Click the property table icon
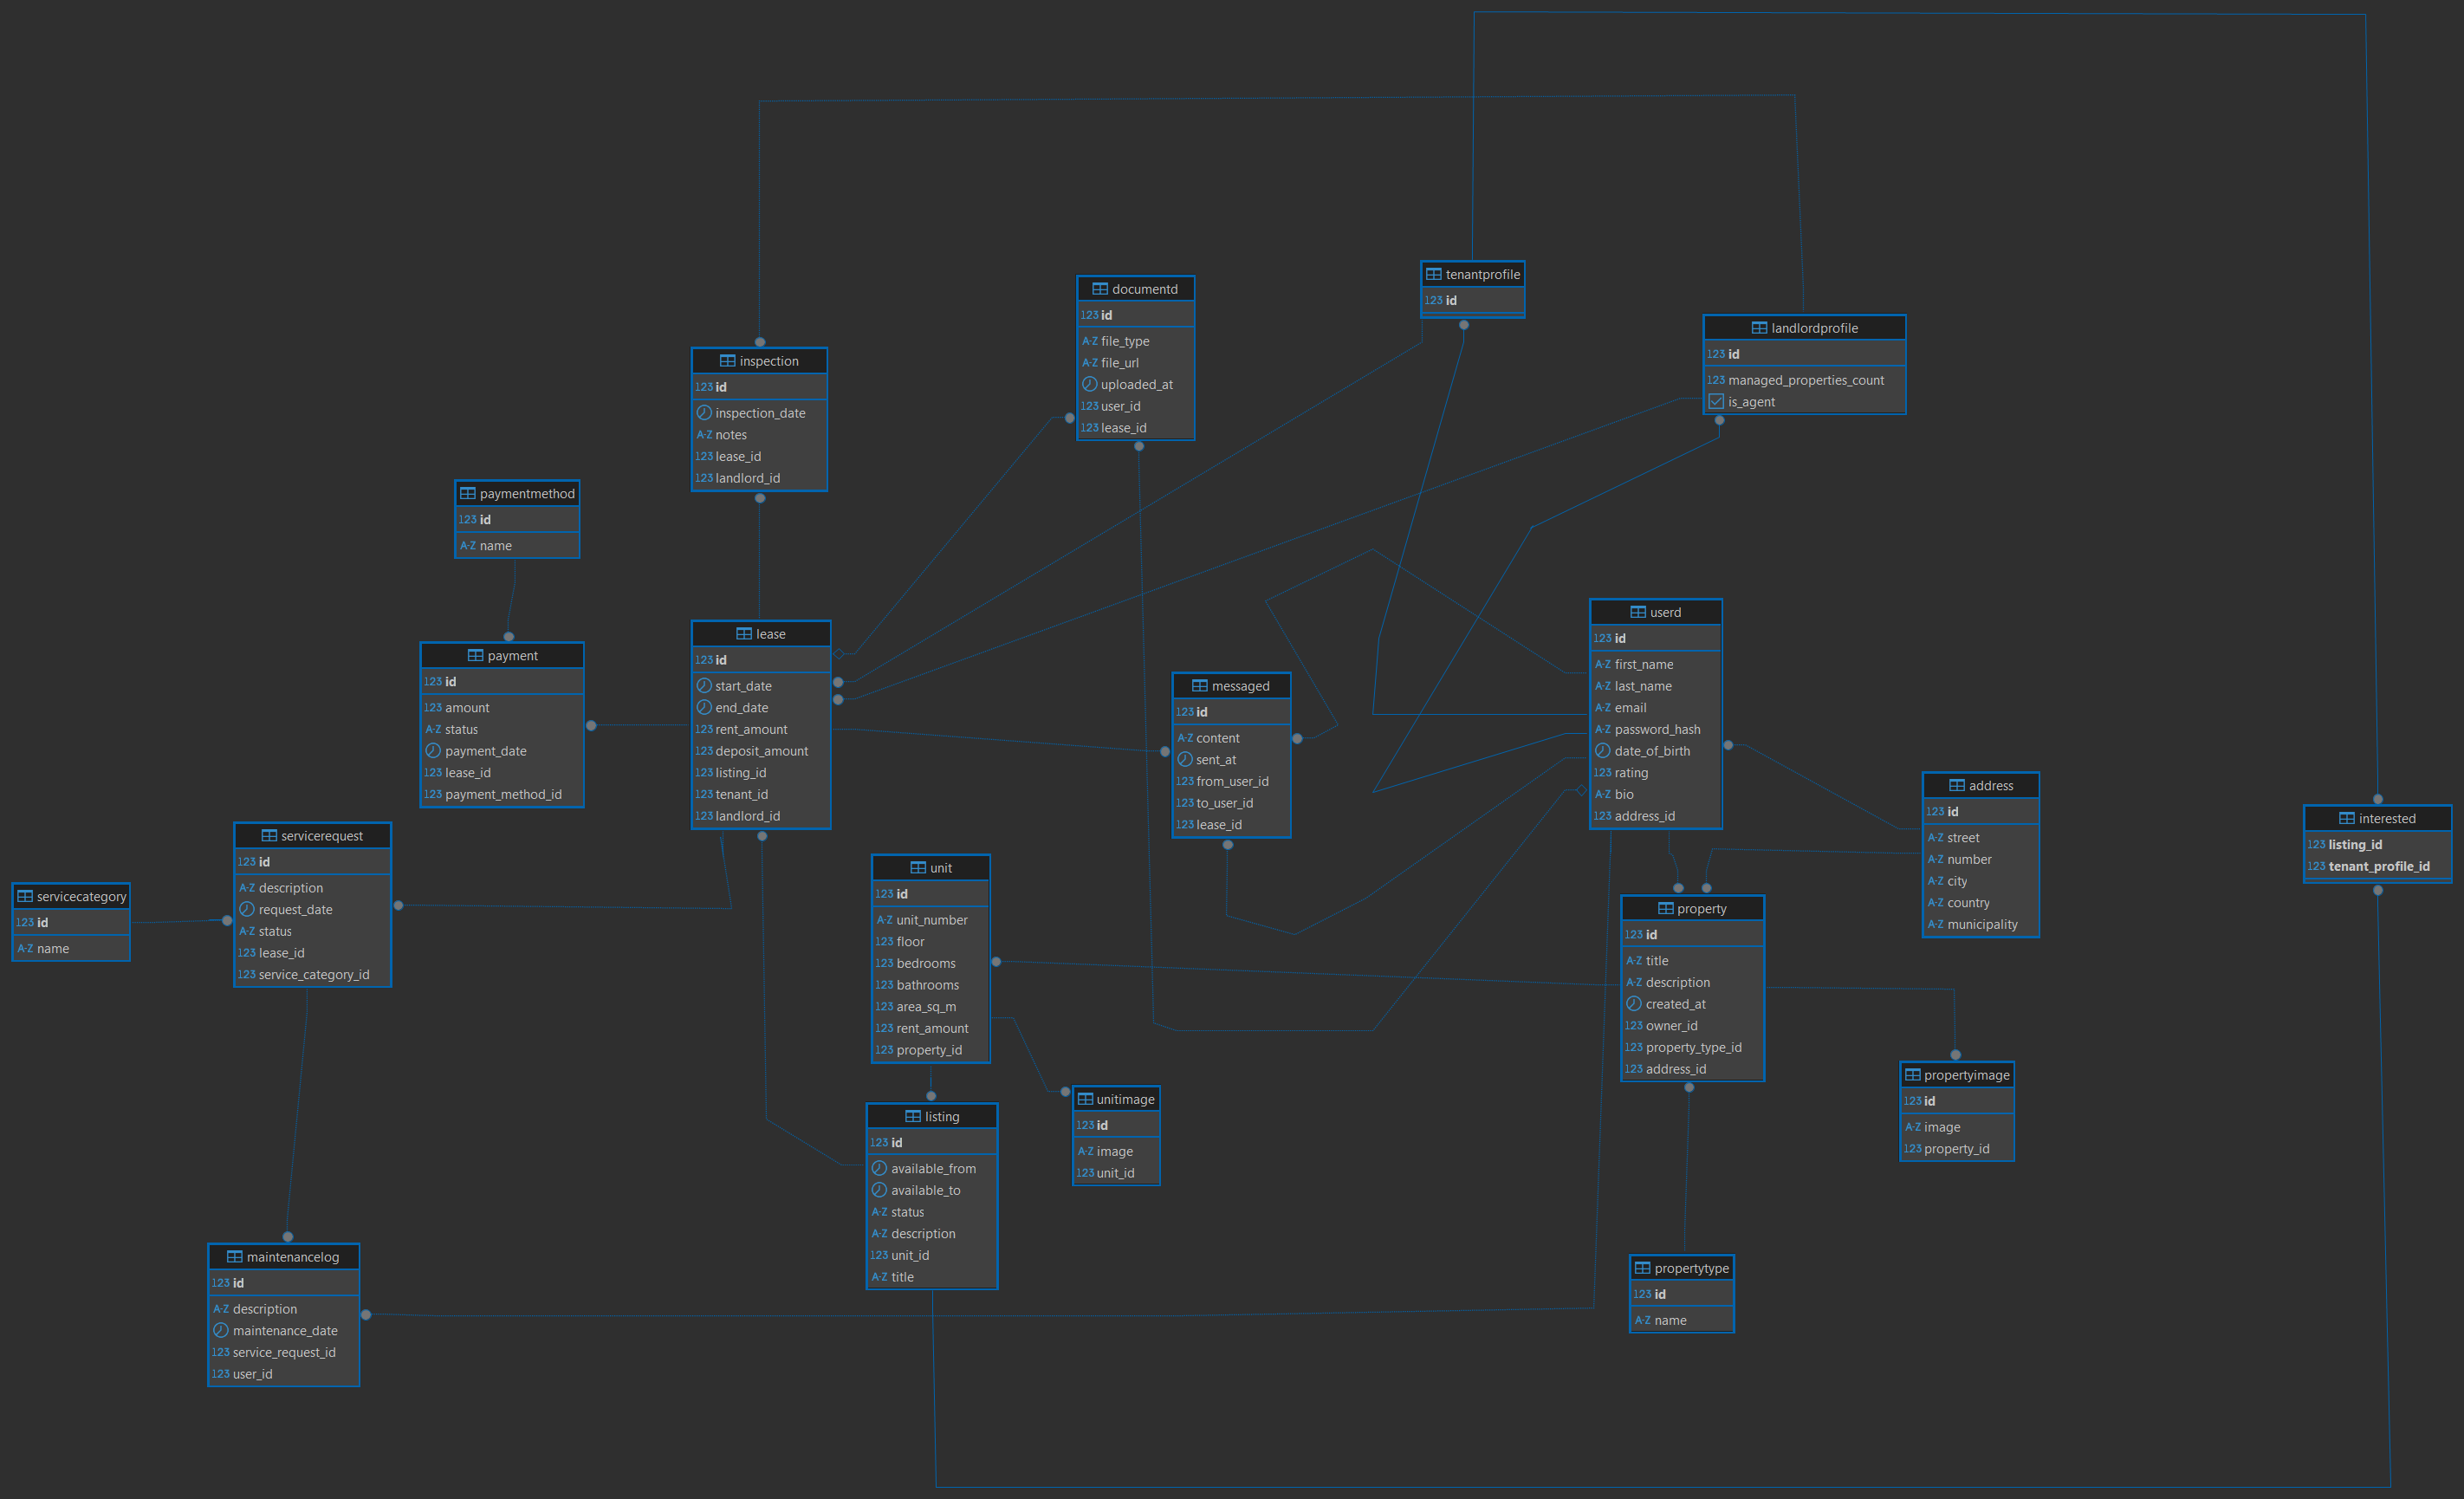The width and height of the screenshot is (2464, 1499). (1665, 909)
